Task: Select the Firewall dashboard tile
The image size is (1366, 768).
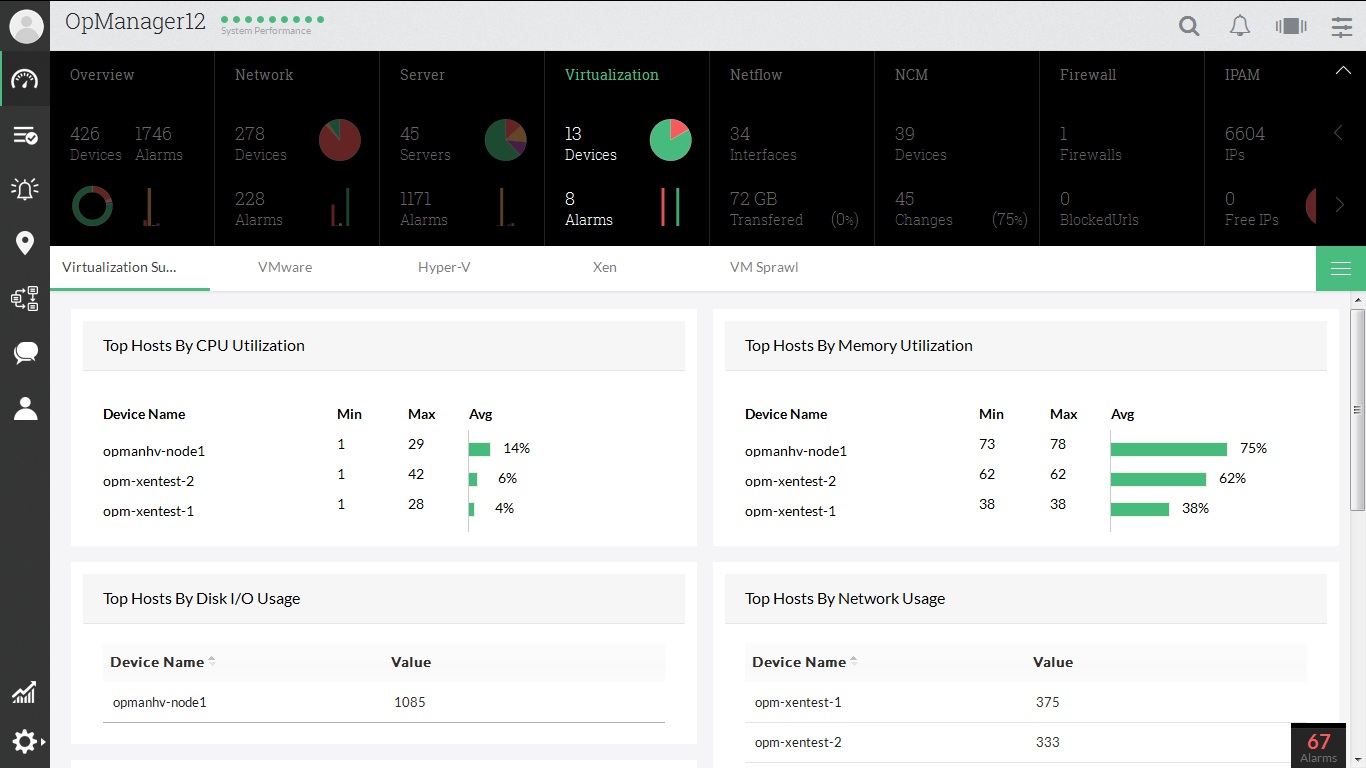Action: [x=1122, y=148]
